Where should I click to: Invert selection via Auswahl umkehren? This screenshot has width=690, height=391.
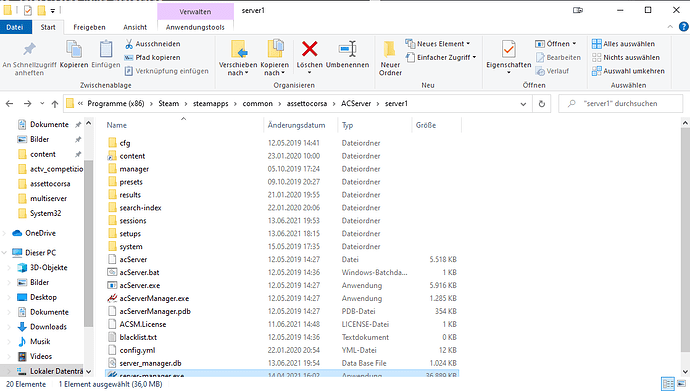628,71
